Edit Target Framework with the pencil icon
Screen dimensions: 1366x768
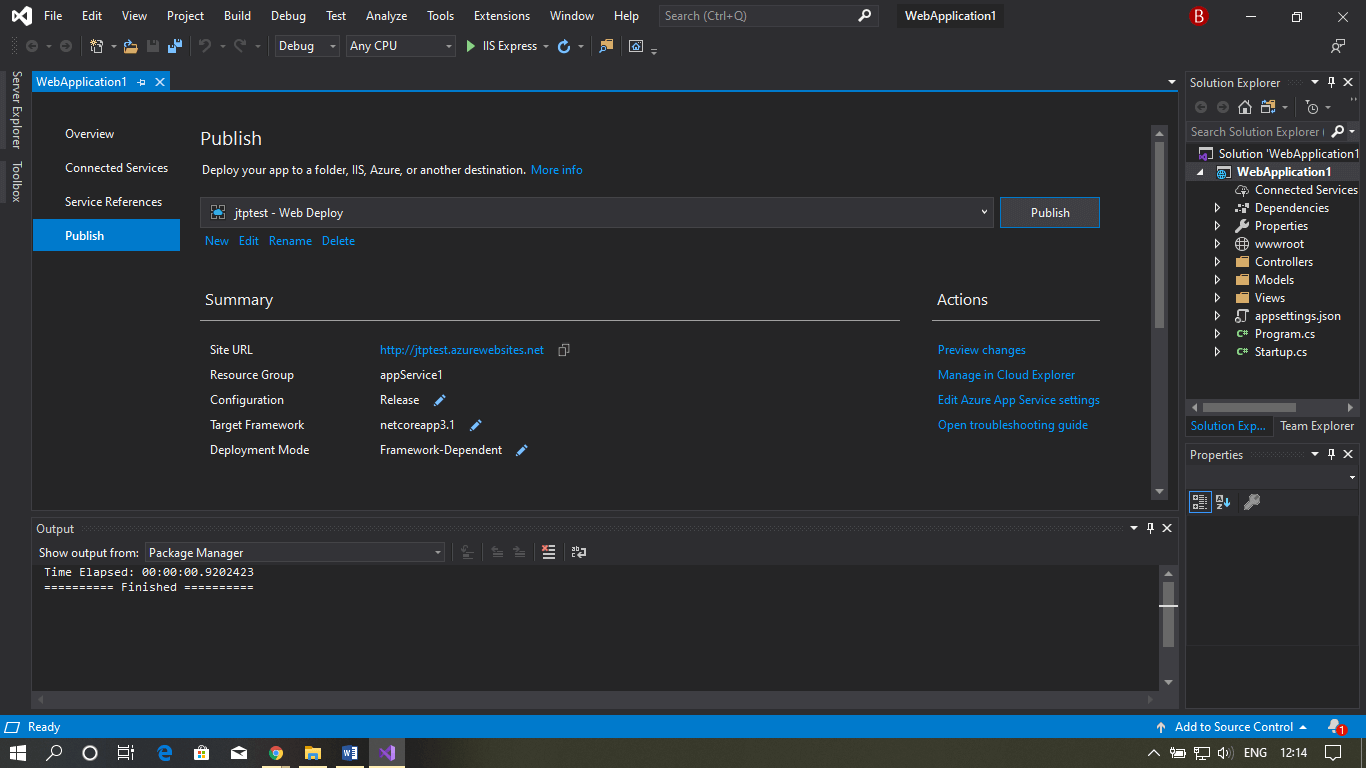(x=476, y=425)
